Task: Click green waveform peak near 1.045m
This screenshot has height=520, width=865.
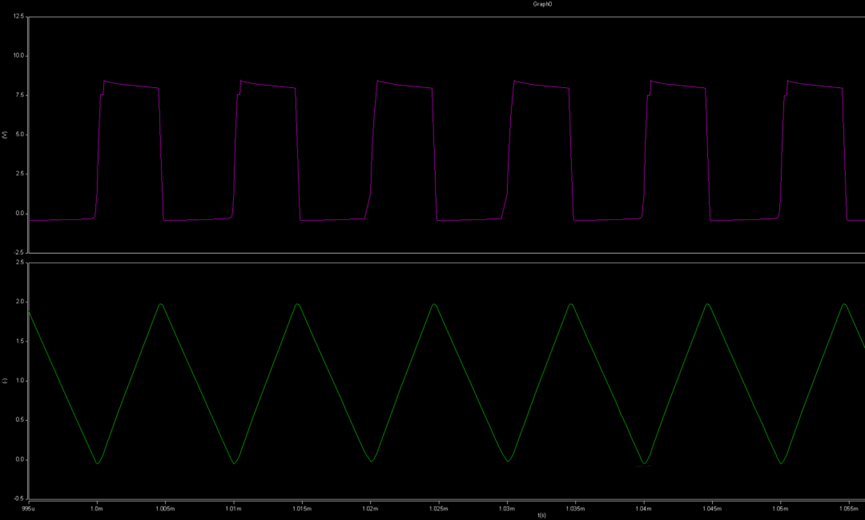Action: coord(708,304)
